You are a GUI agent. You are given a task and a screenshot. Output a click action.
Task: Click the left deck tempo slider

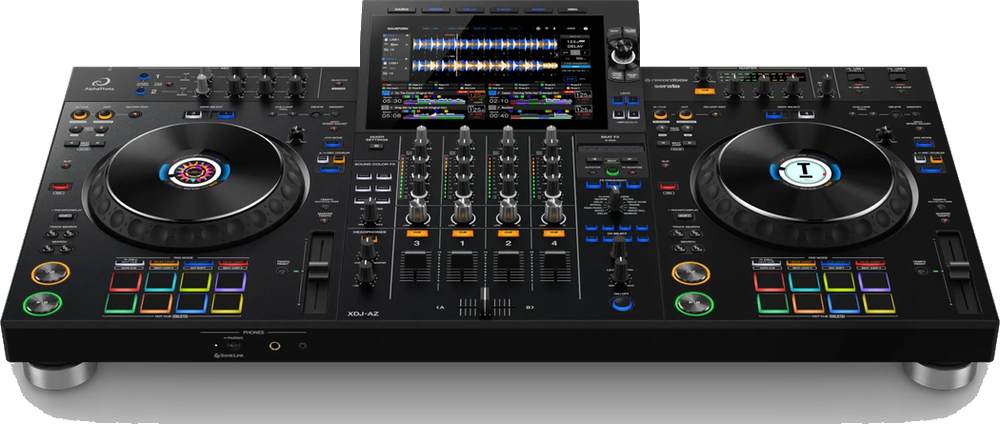point(319,271)
